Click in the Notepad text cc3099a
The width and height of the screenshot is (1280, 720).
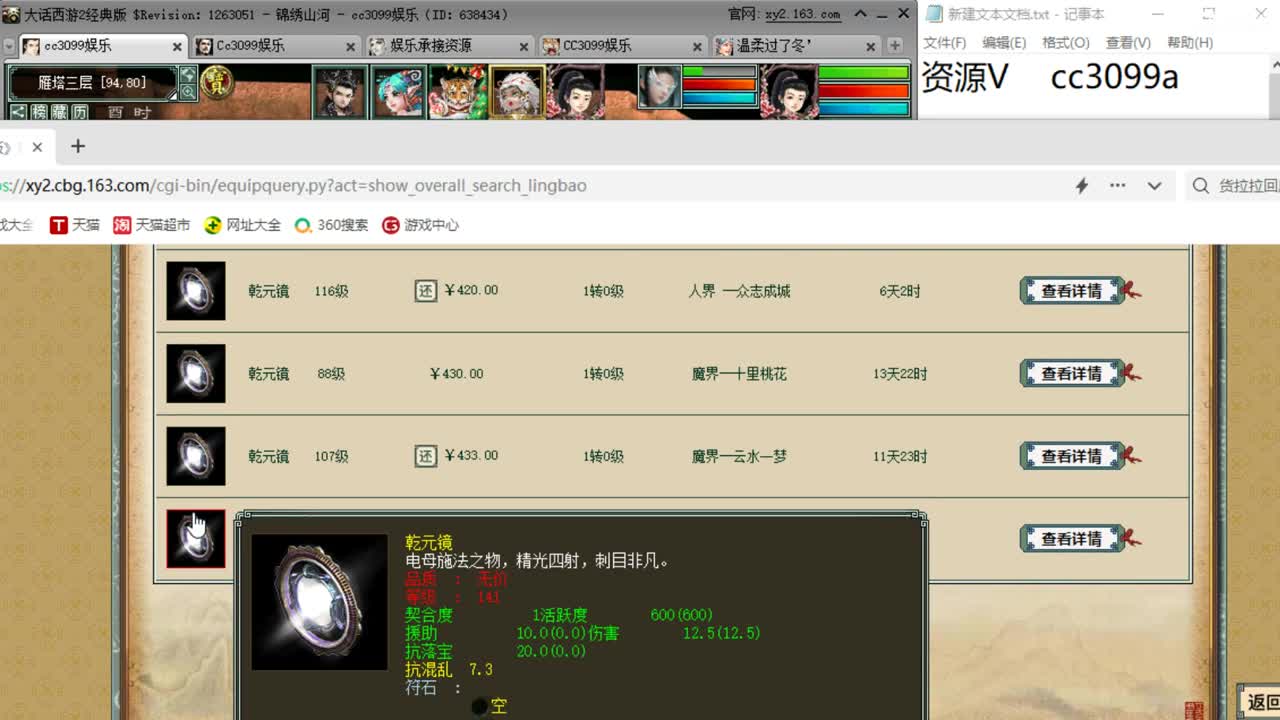tap(1114, 77)
